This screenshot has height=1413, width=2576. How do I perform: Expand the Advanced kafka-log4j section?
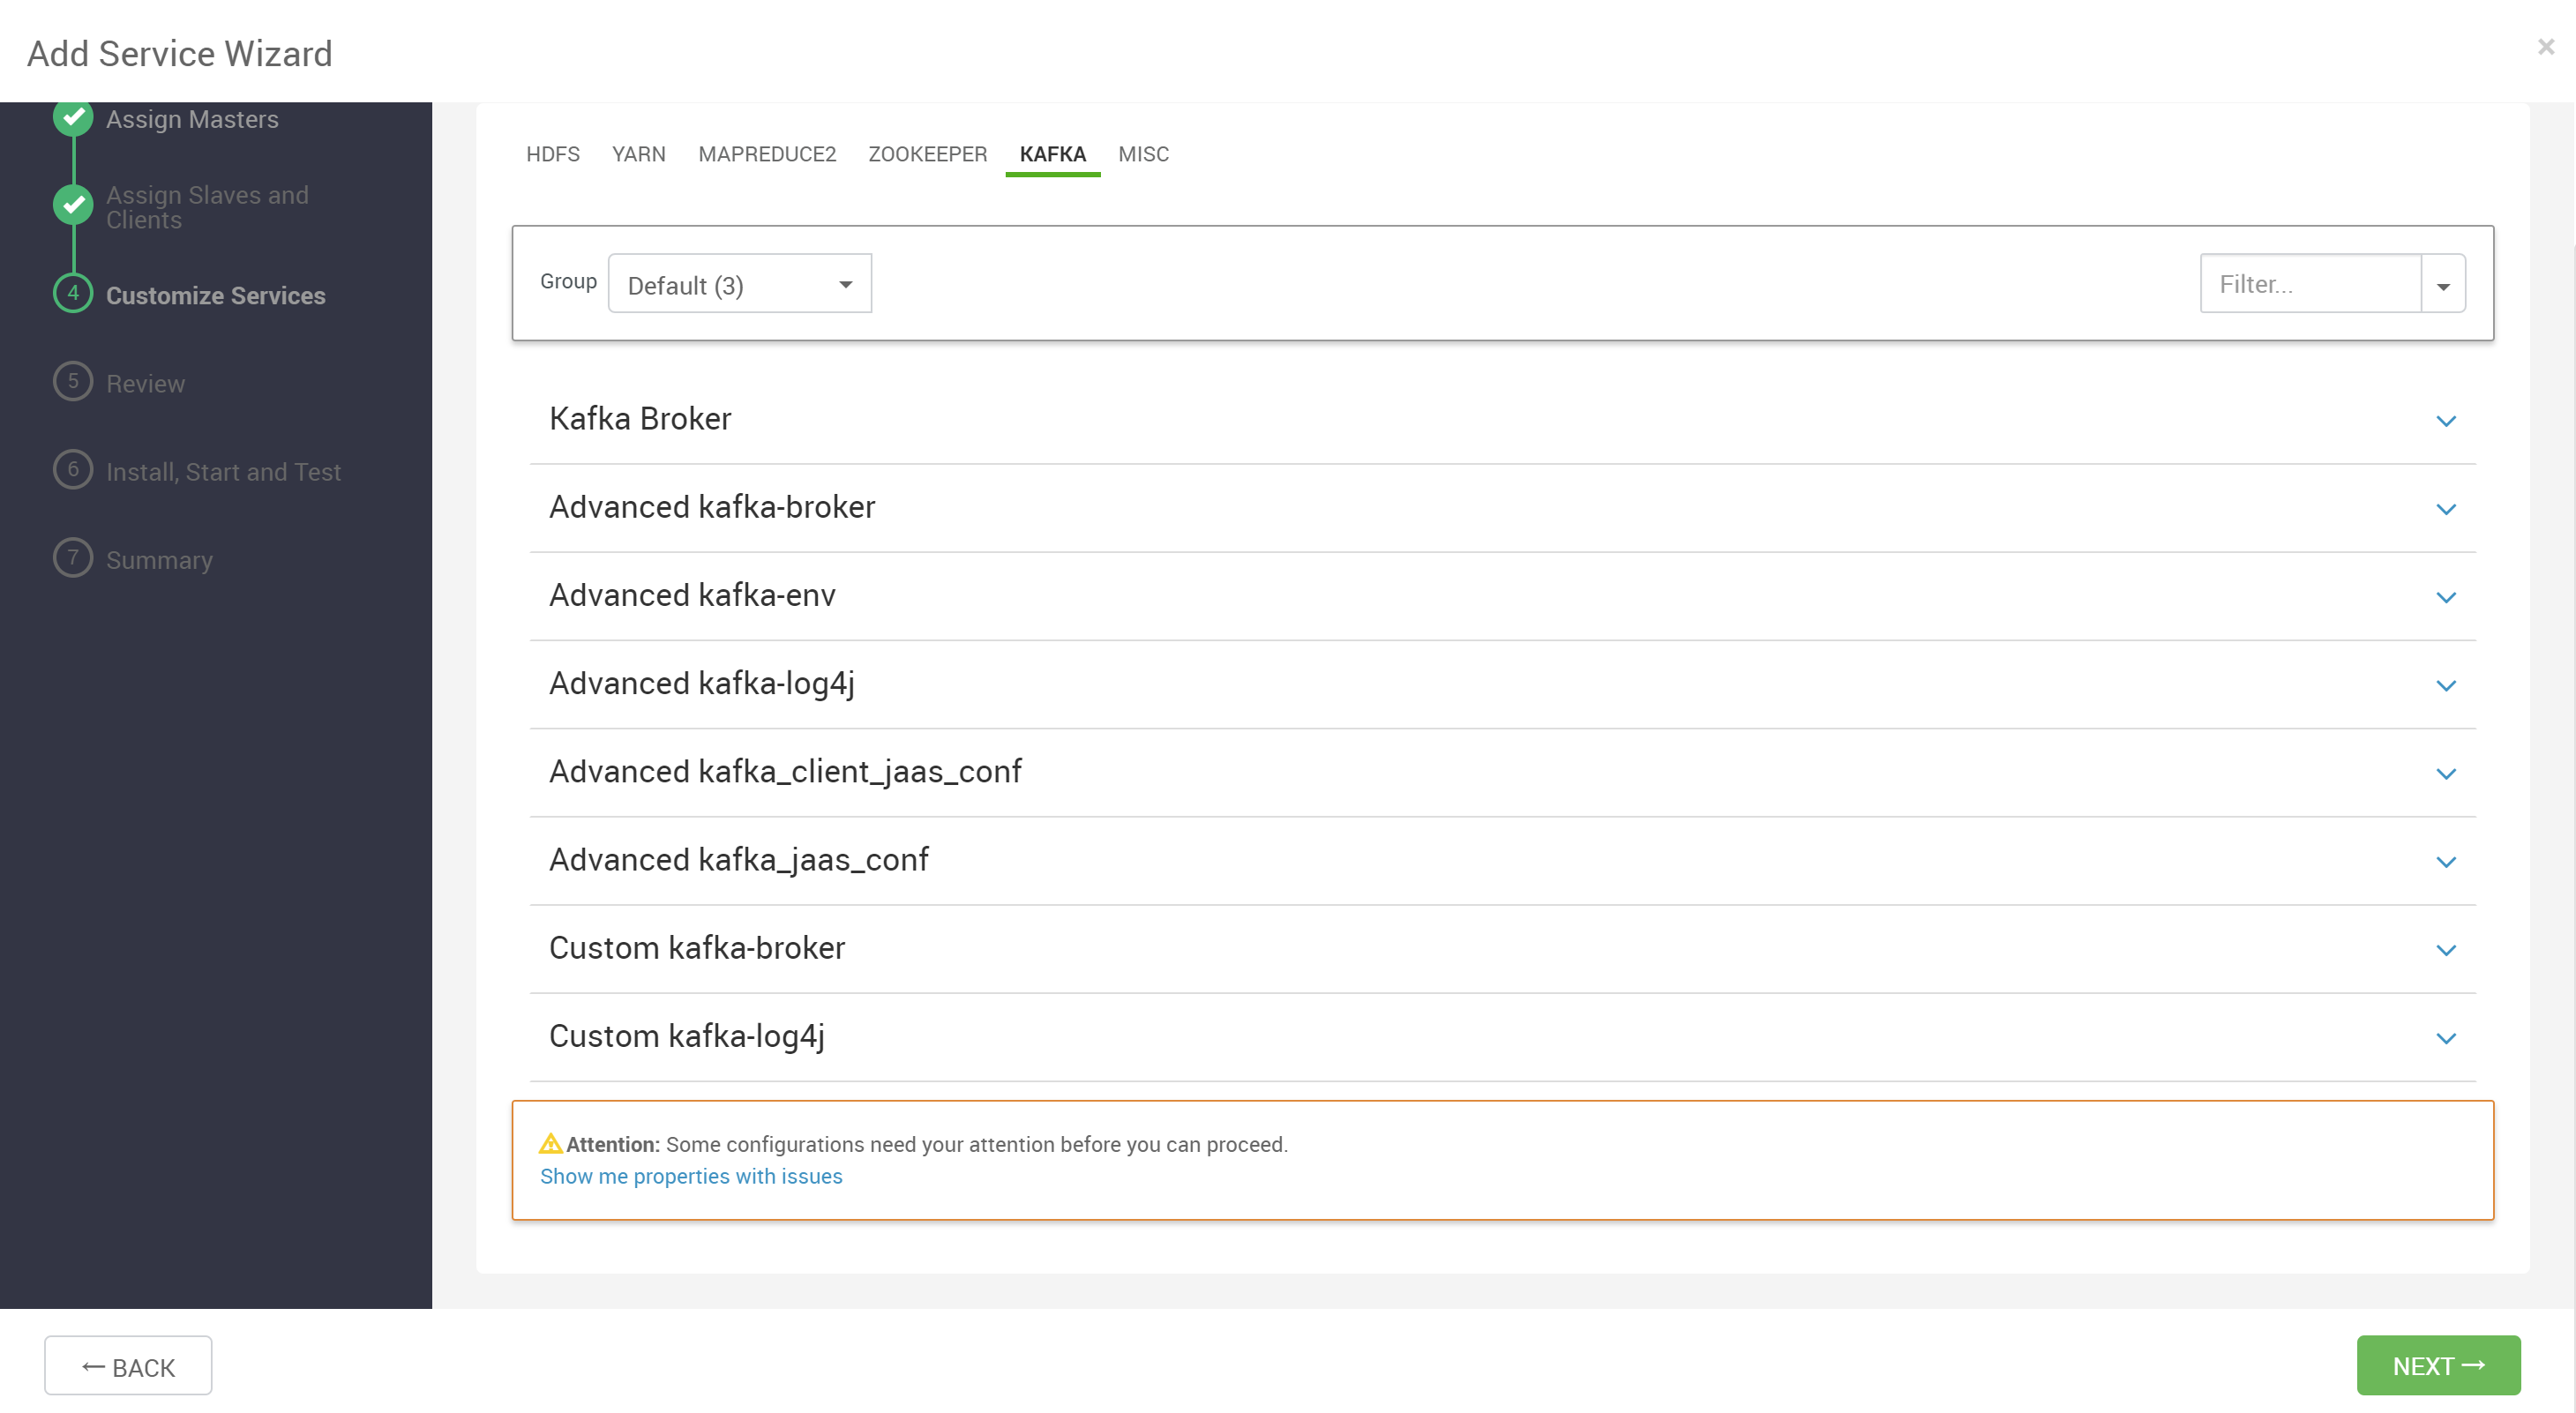[2445, 685]
